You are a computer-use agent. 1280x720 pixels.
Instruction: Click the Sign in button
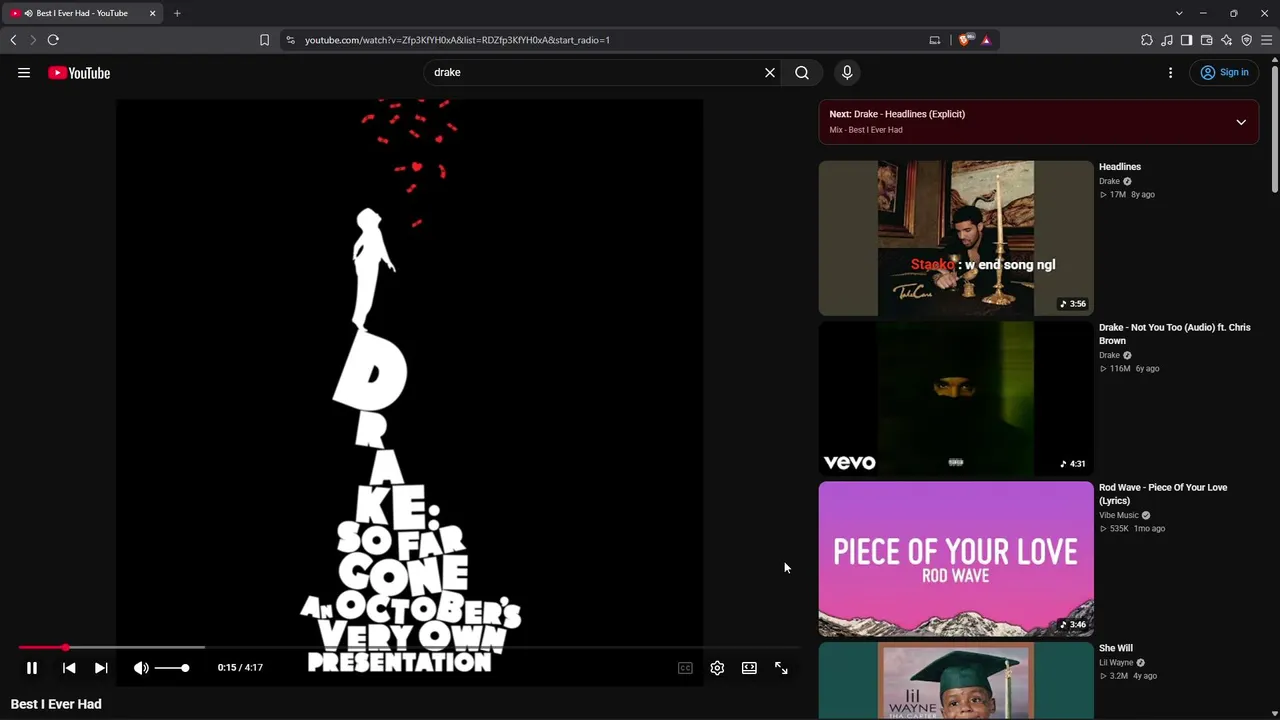(1224, 72)
